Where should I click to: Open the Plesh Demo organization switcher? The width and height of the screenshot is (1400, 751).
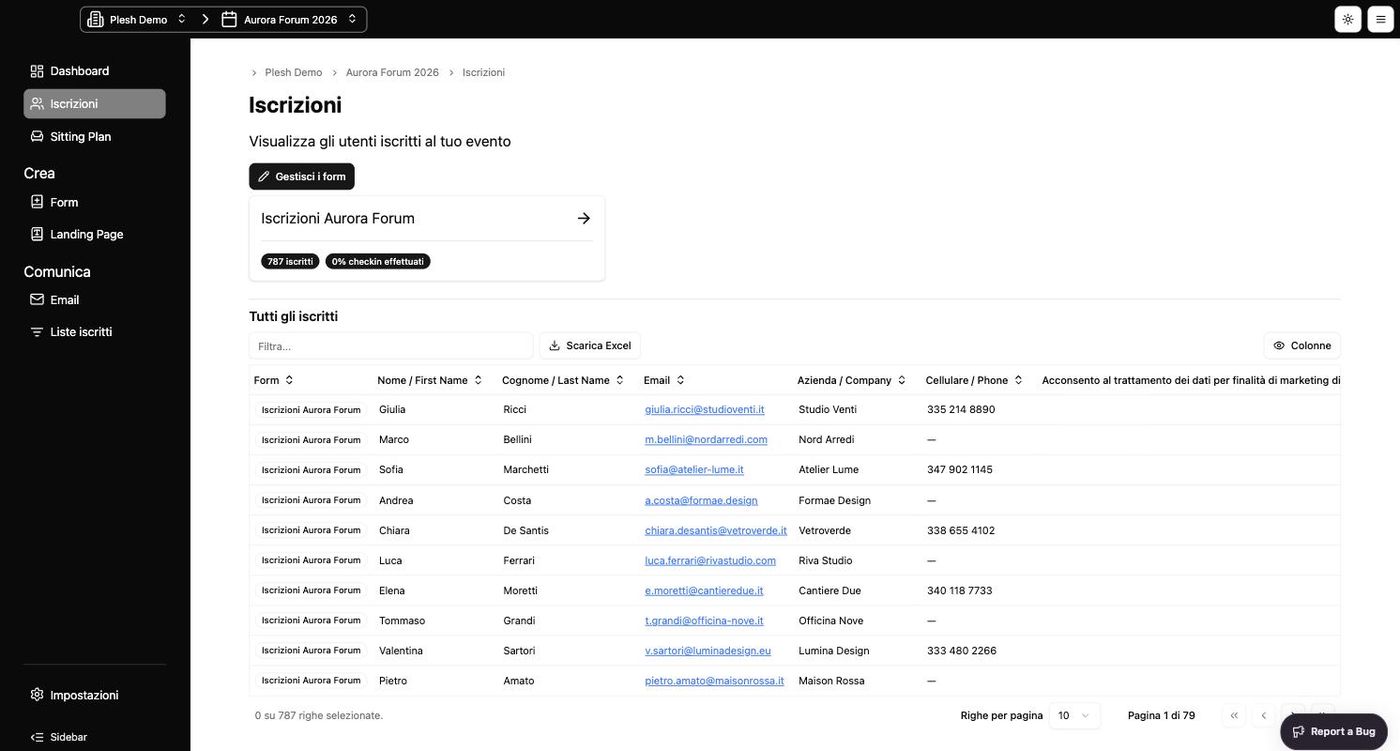coord(137,19)
